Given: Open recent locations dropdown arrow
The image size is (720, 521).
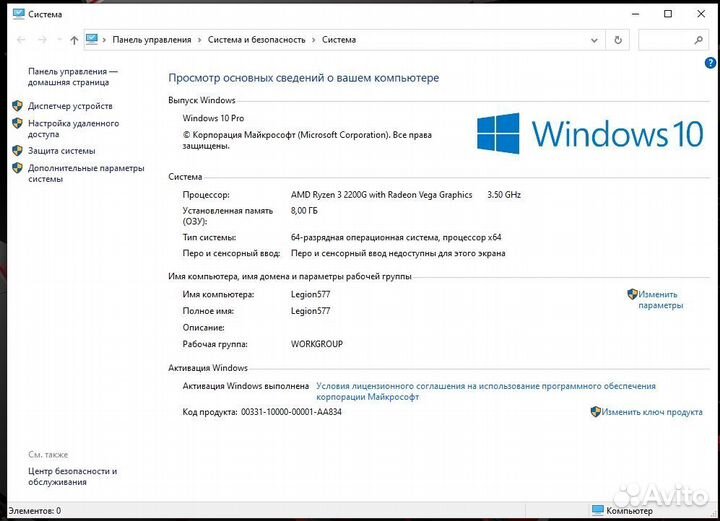Looking at the screenshot, I should [59, 40].
